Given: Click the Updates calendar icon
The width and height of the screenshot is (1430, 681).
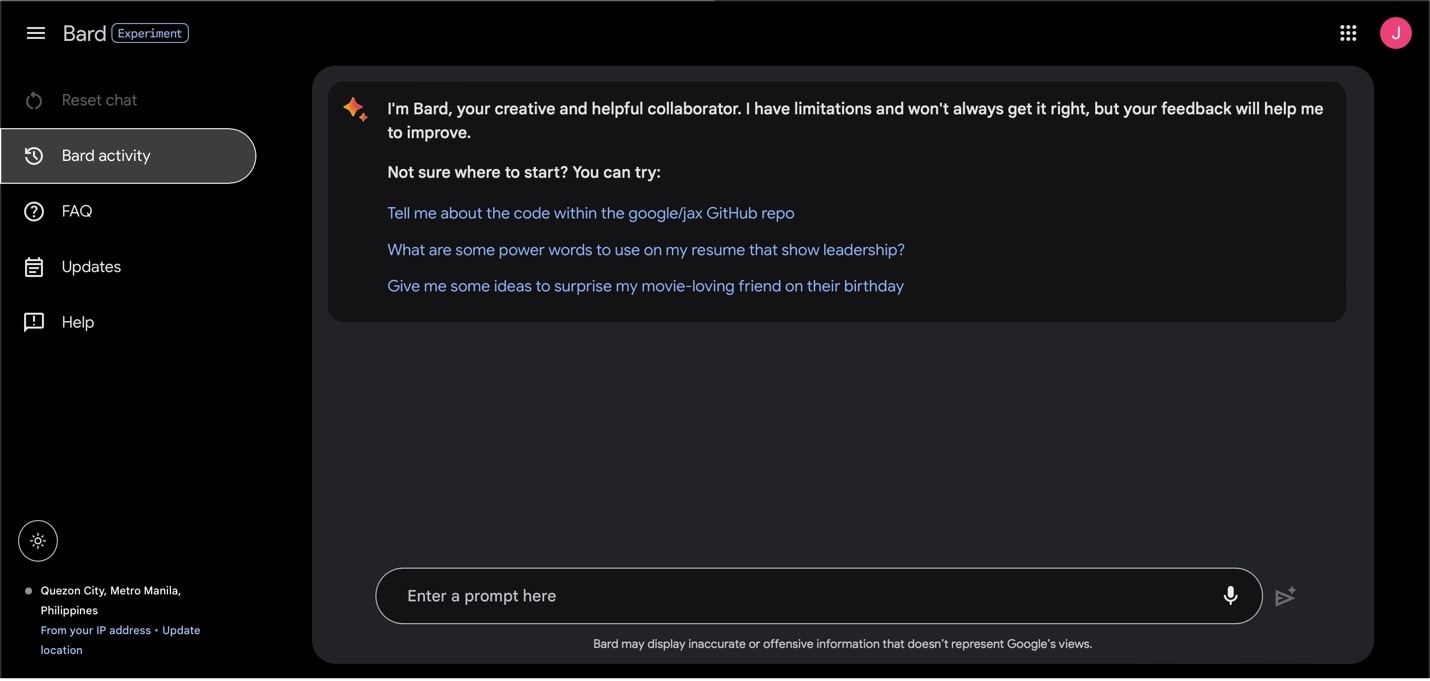Looking at the screenshot, I should (x=34, y=267).
